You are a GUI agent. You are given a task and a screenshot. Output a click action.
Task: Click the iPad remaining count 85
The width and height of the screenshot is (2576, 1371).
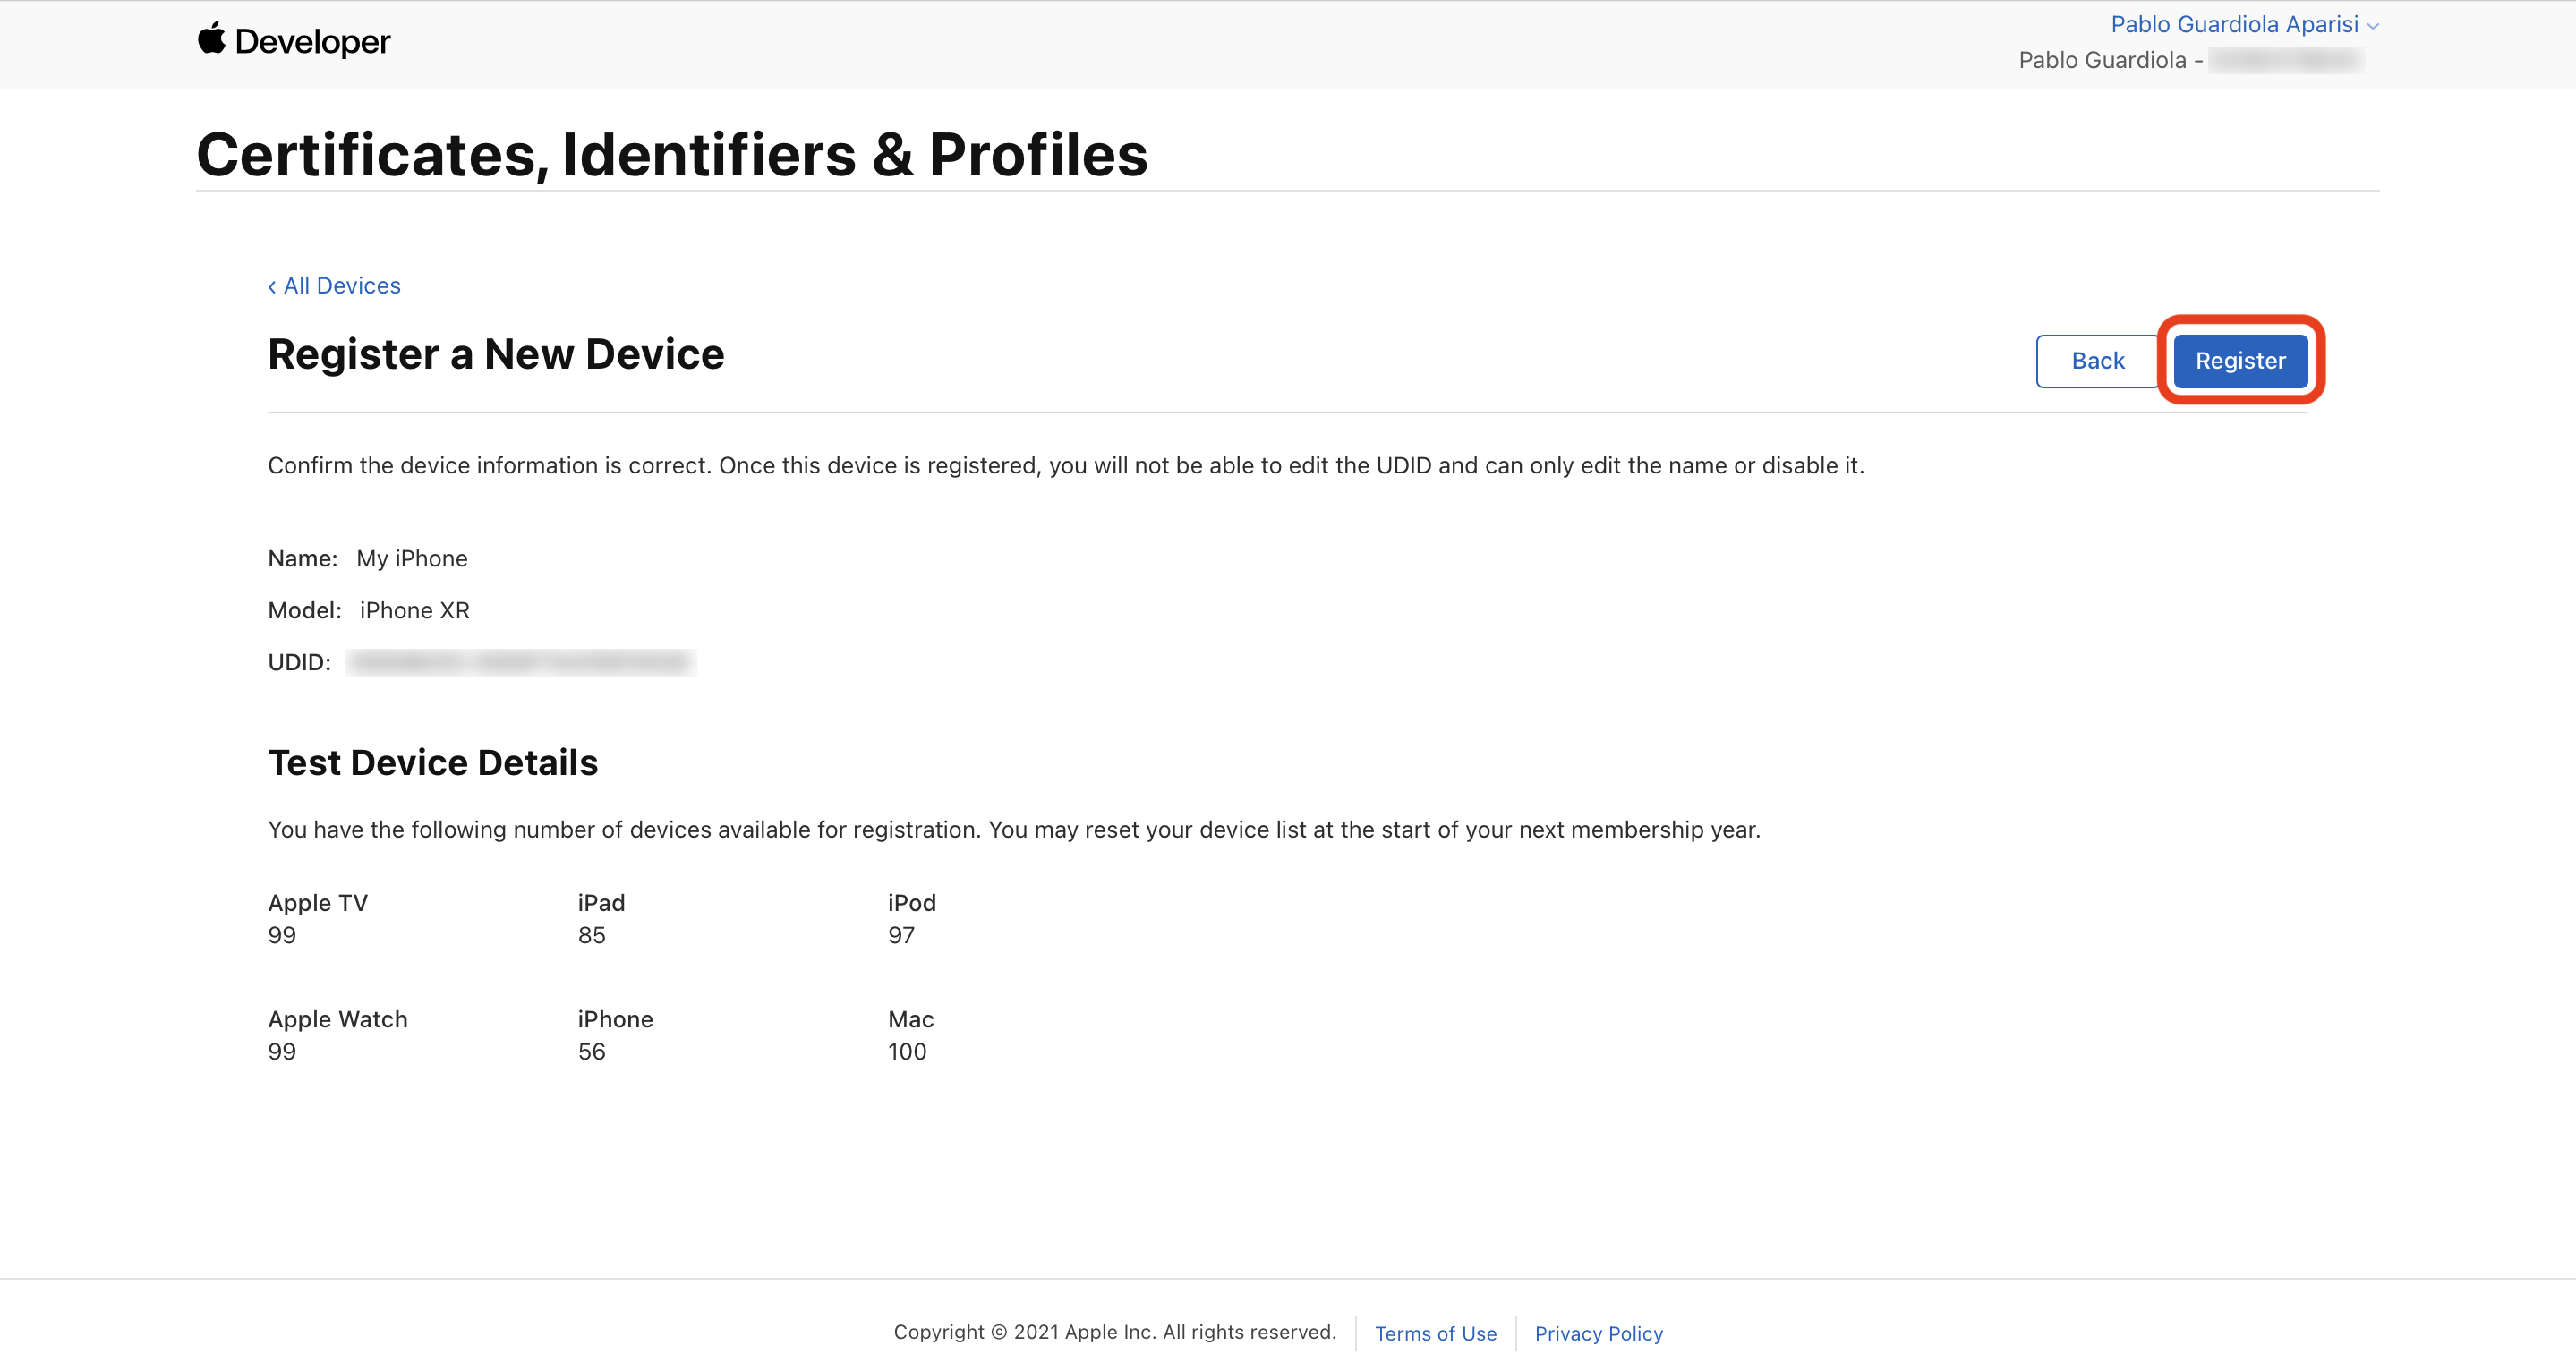[x=591, y=935]
